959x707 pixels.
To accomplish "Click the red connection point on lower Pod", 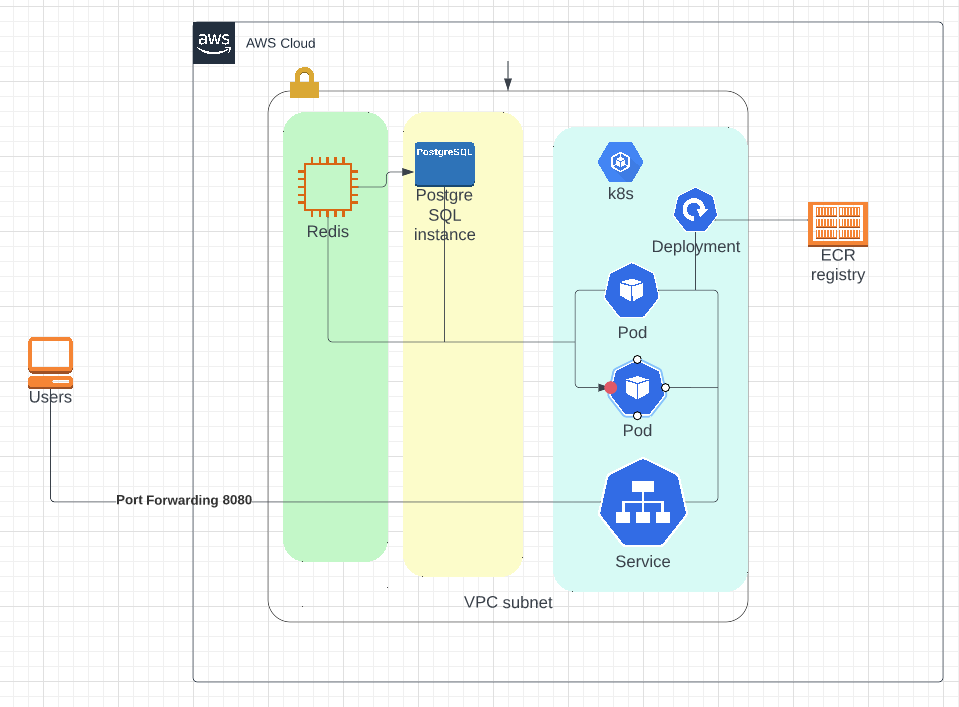I will coord(610,388).
